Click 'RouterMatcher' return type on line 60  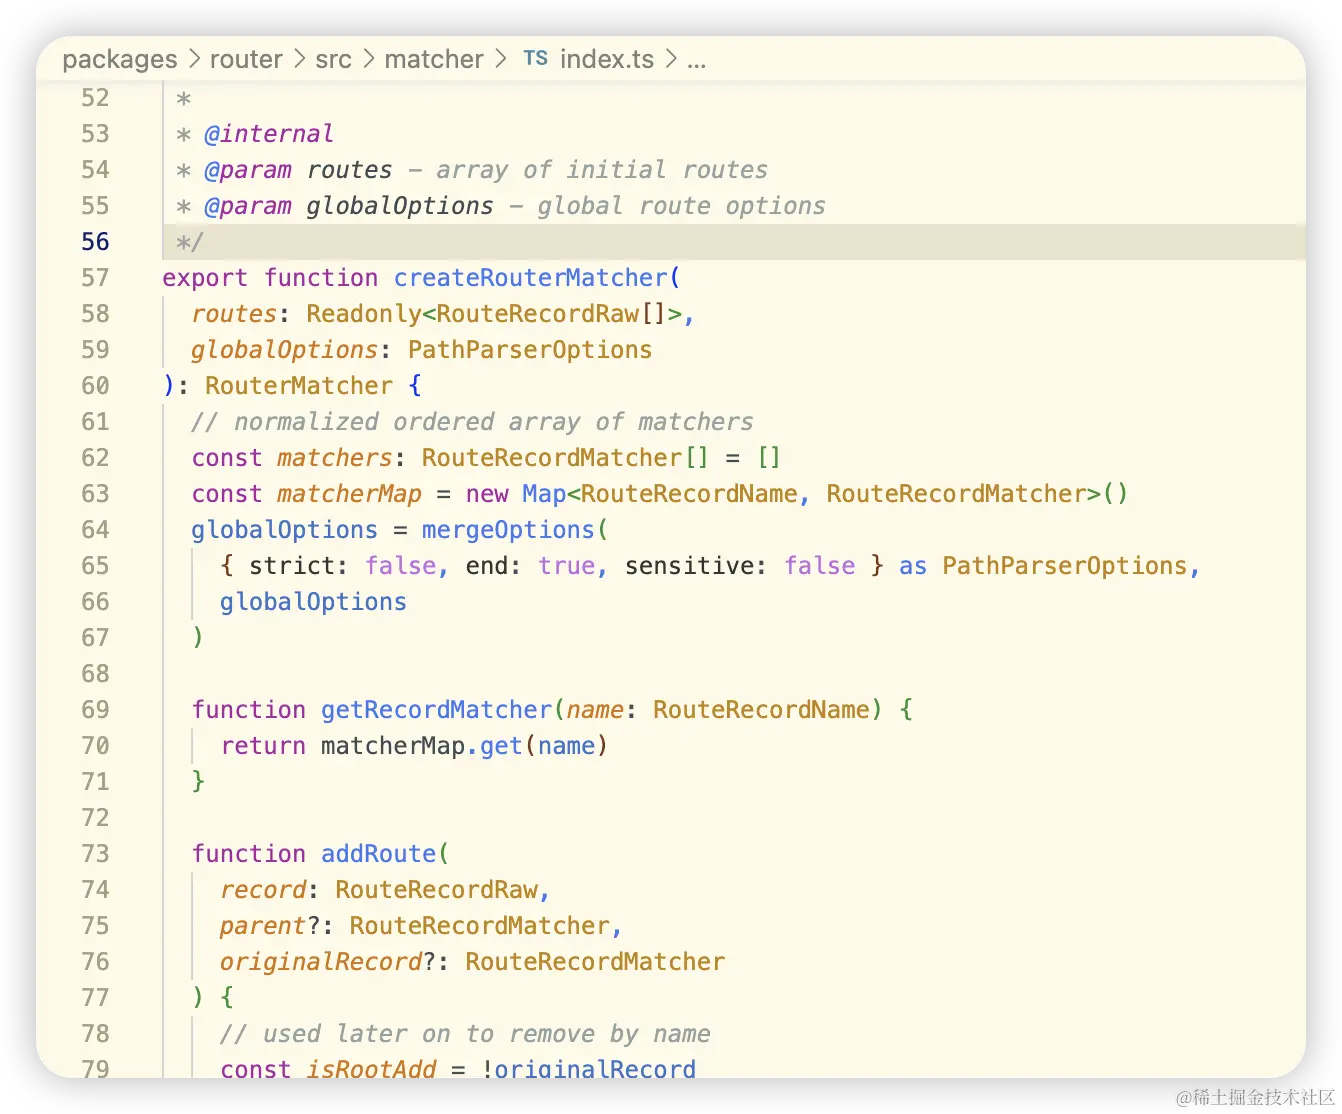pos(299,386)
